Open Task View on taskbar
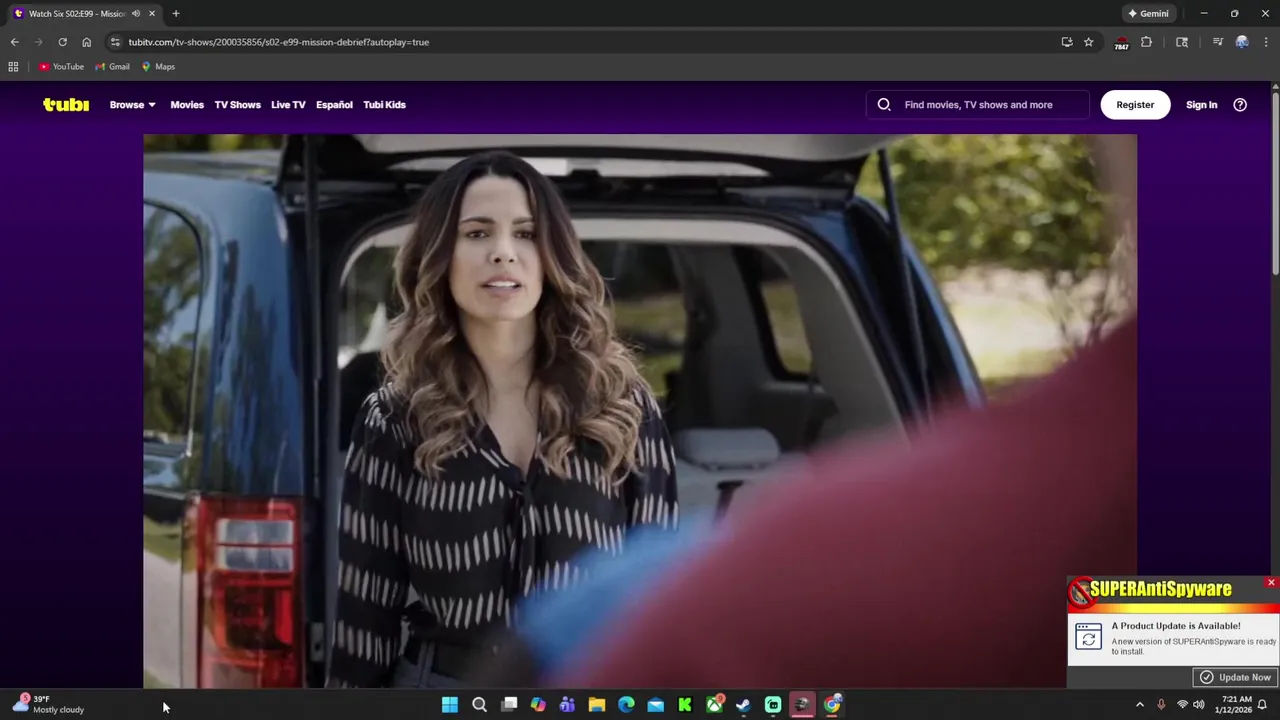This screenshot has width=1280, height=720. click(509, 705)
